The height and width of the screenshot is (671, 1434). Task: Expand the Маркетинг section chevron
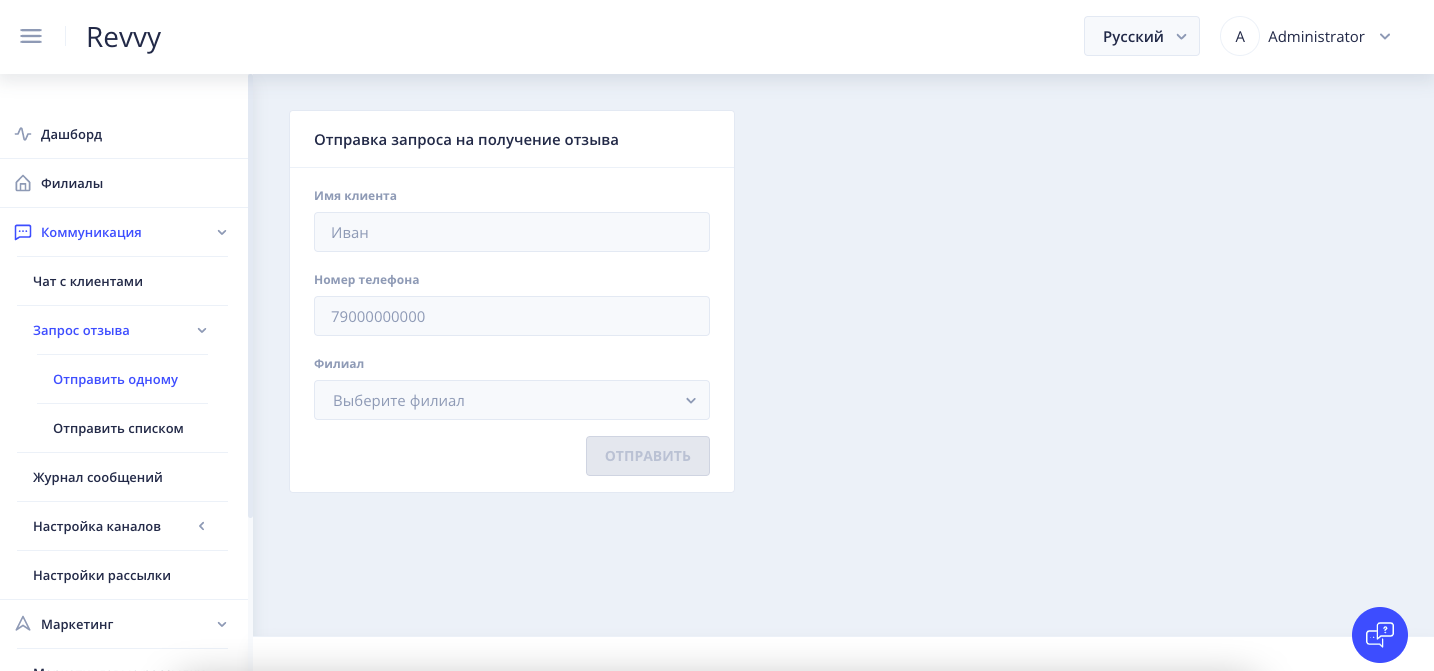[222, 624]
